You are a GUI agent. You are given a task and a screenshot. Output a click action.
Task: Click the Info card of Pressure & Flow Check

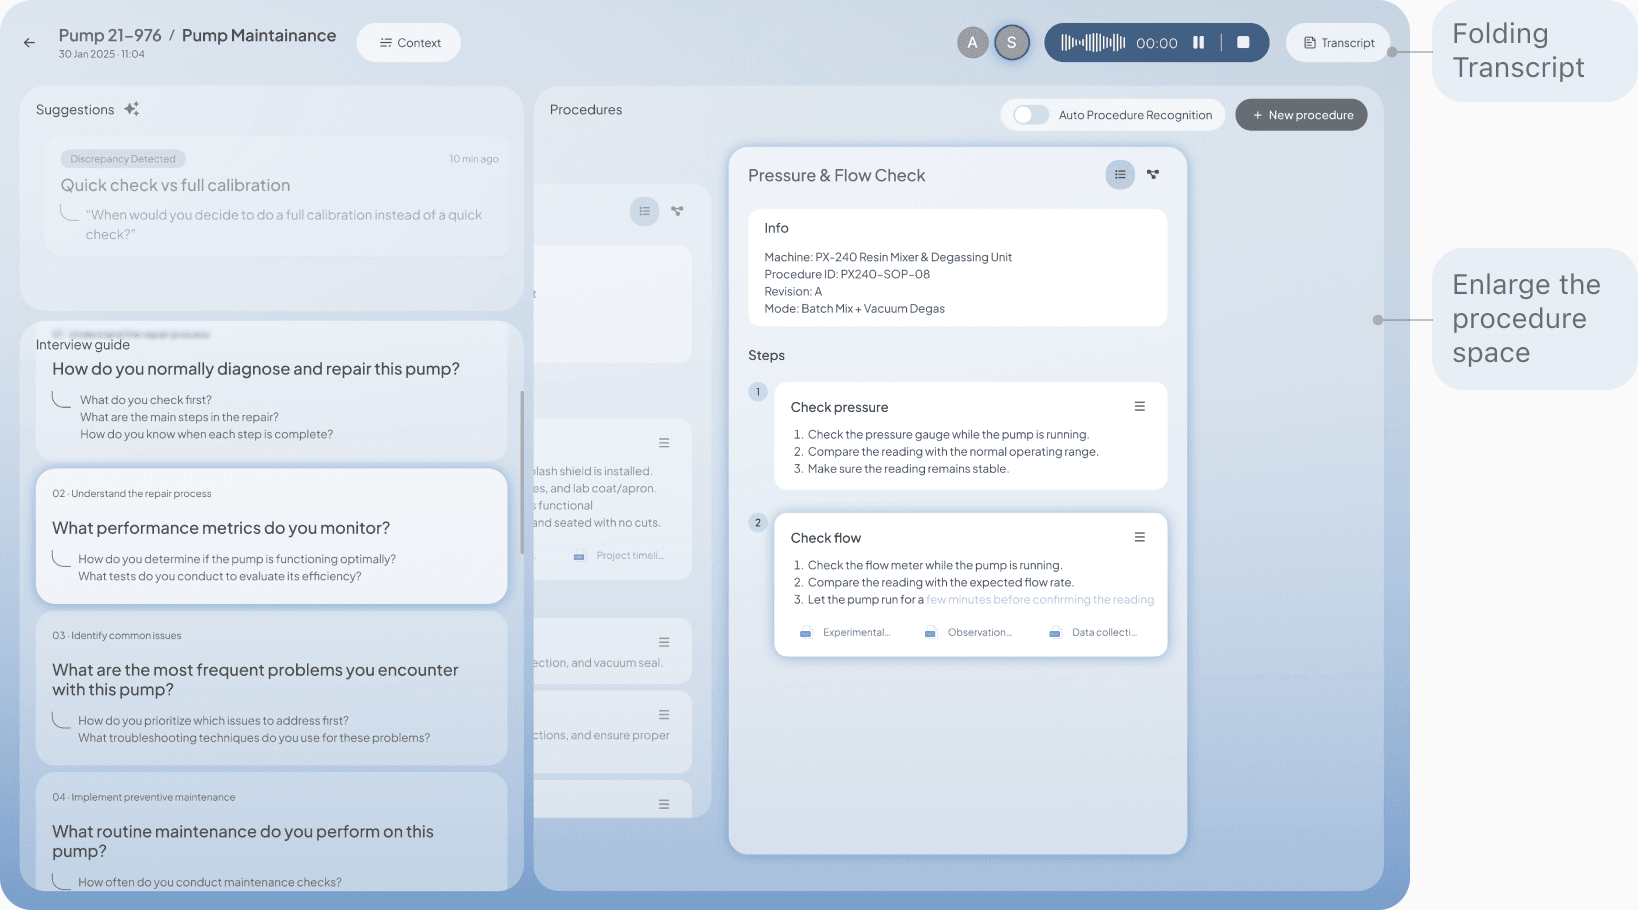[957, 268]
